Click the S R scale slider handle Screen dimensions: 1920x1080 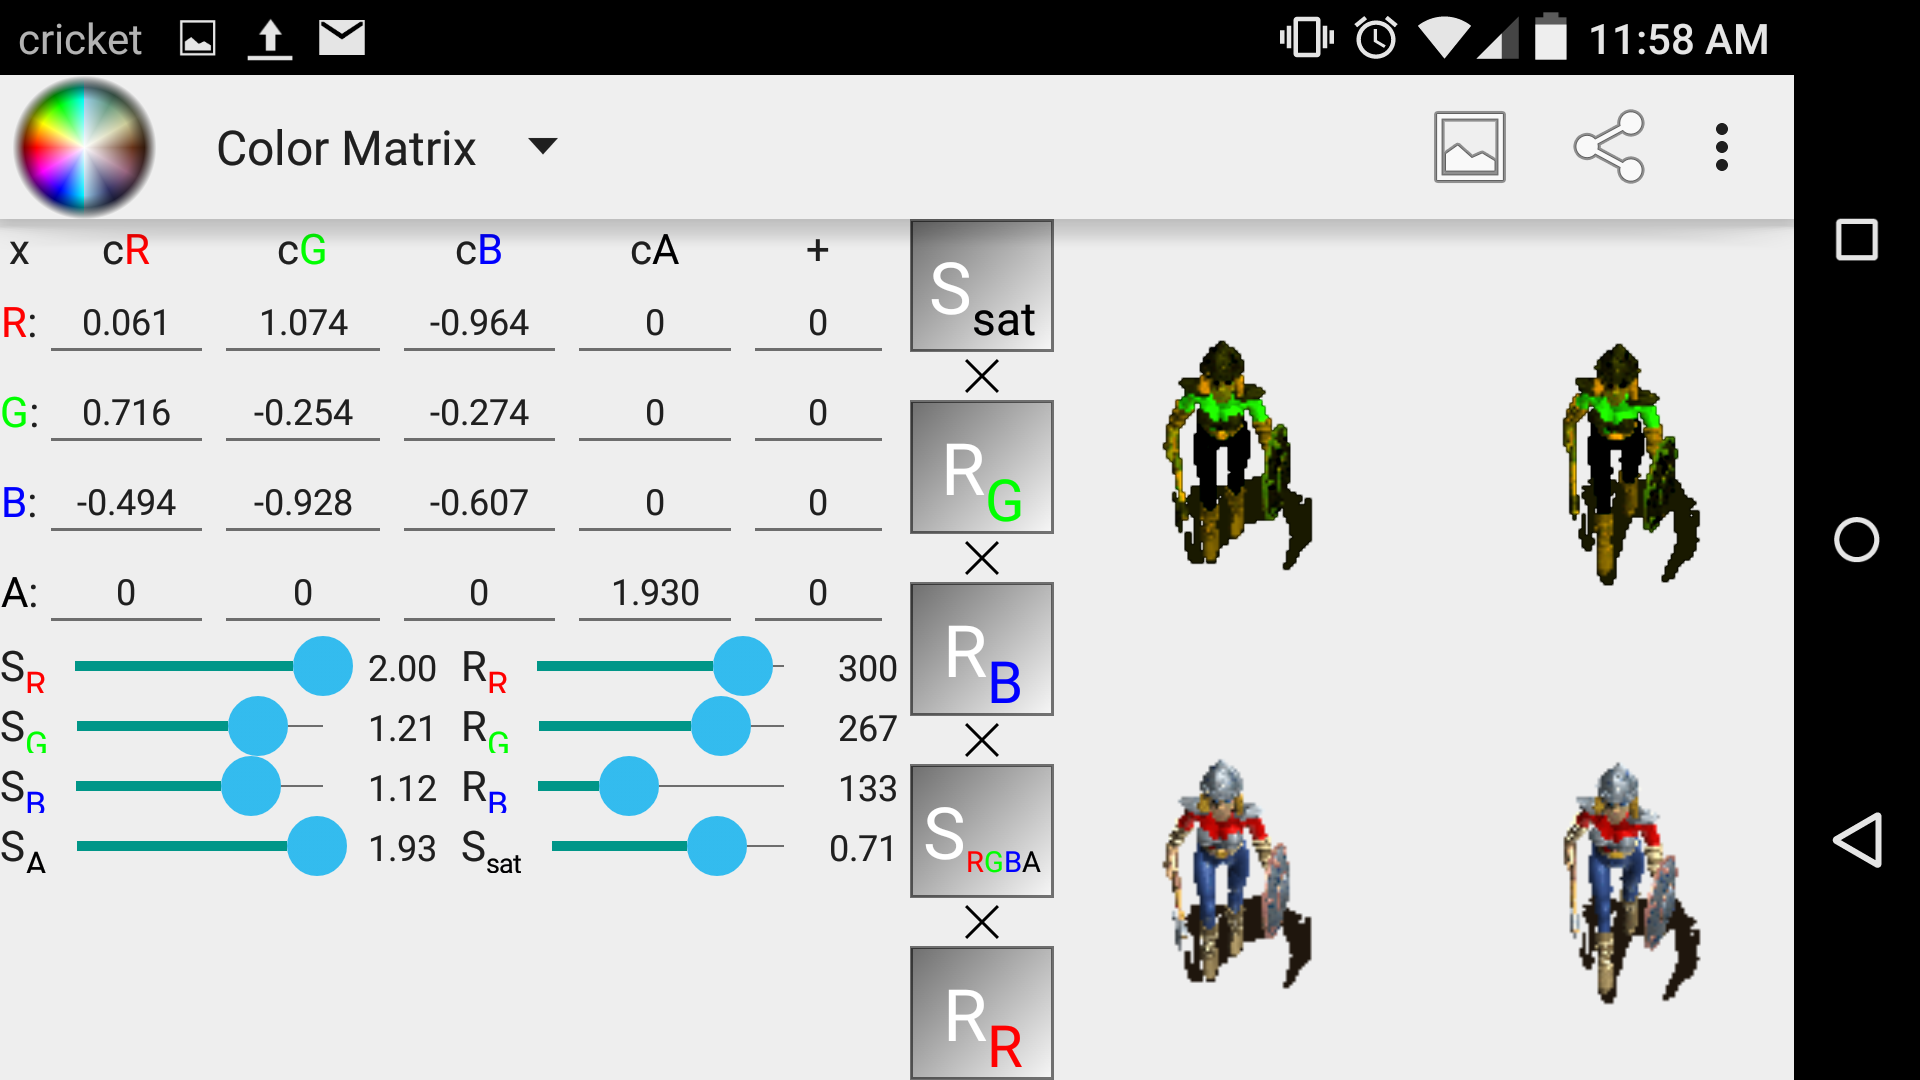[x=322, y=666]
